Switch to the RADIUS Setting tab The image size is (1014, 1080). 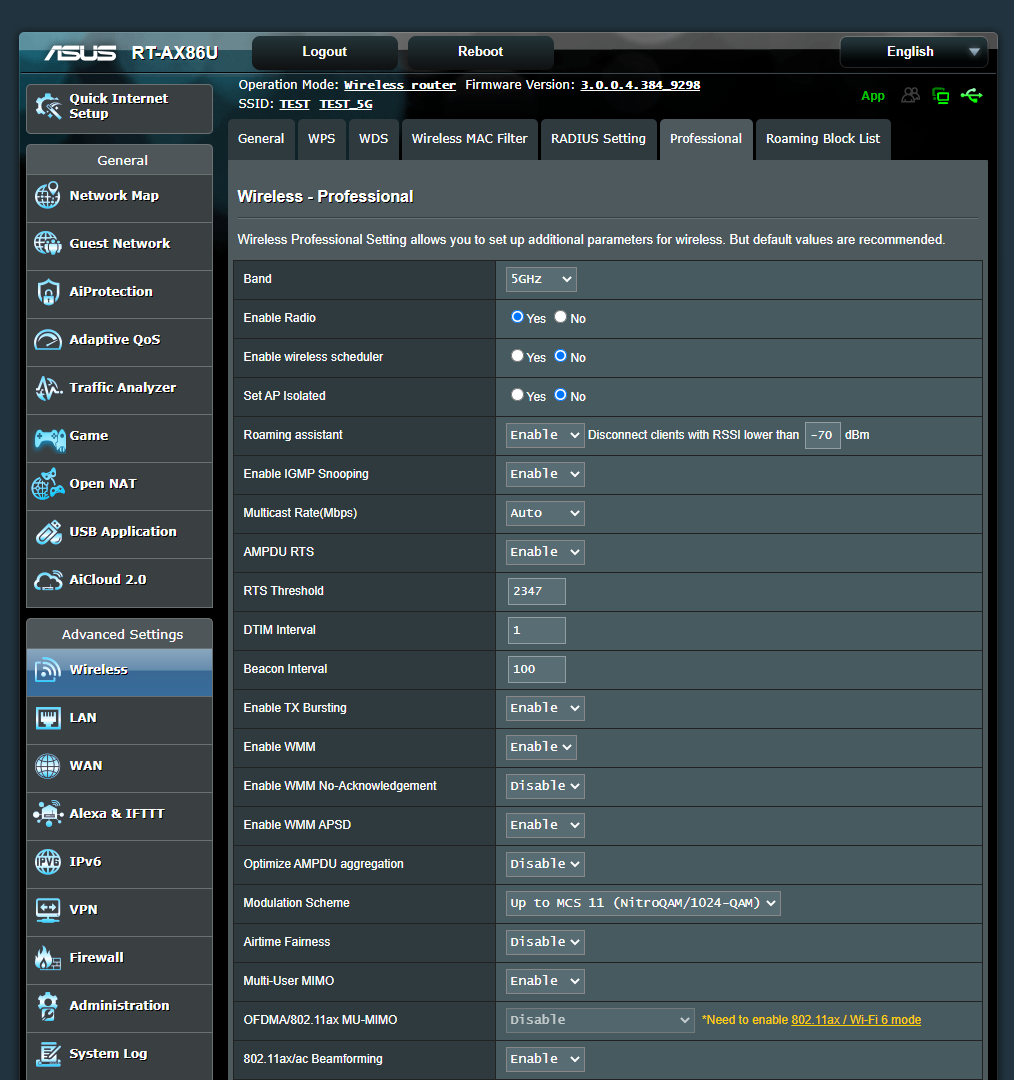[x=599, y=139]
